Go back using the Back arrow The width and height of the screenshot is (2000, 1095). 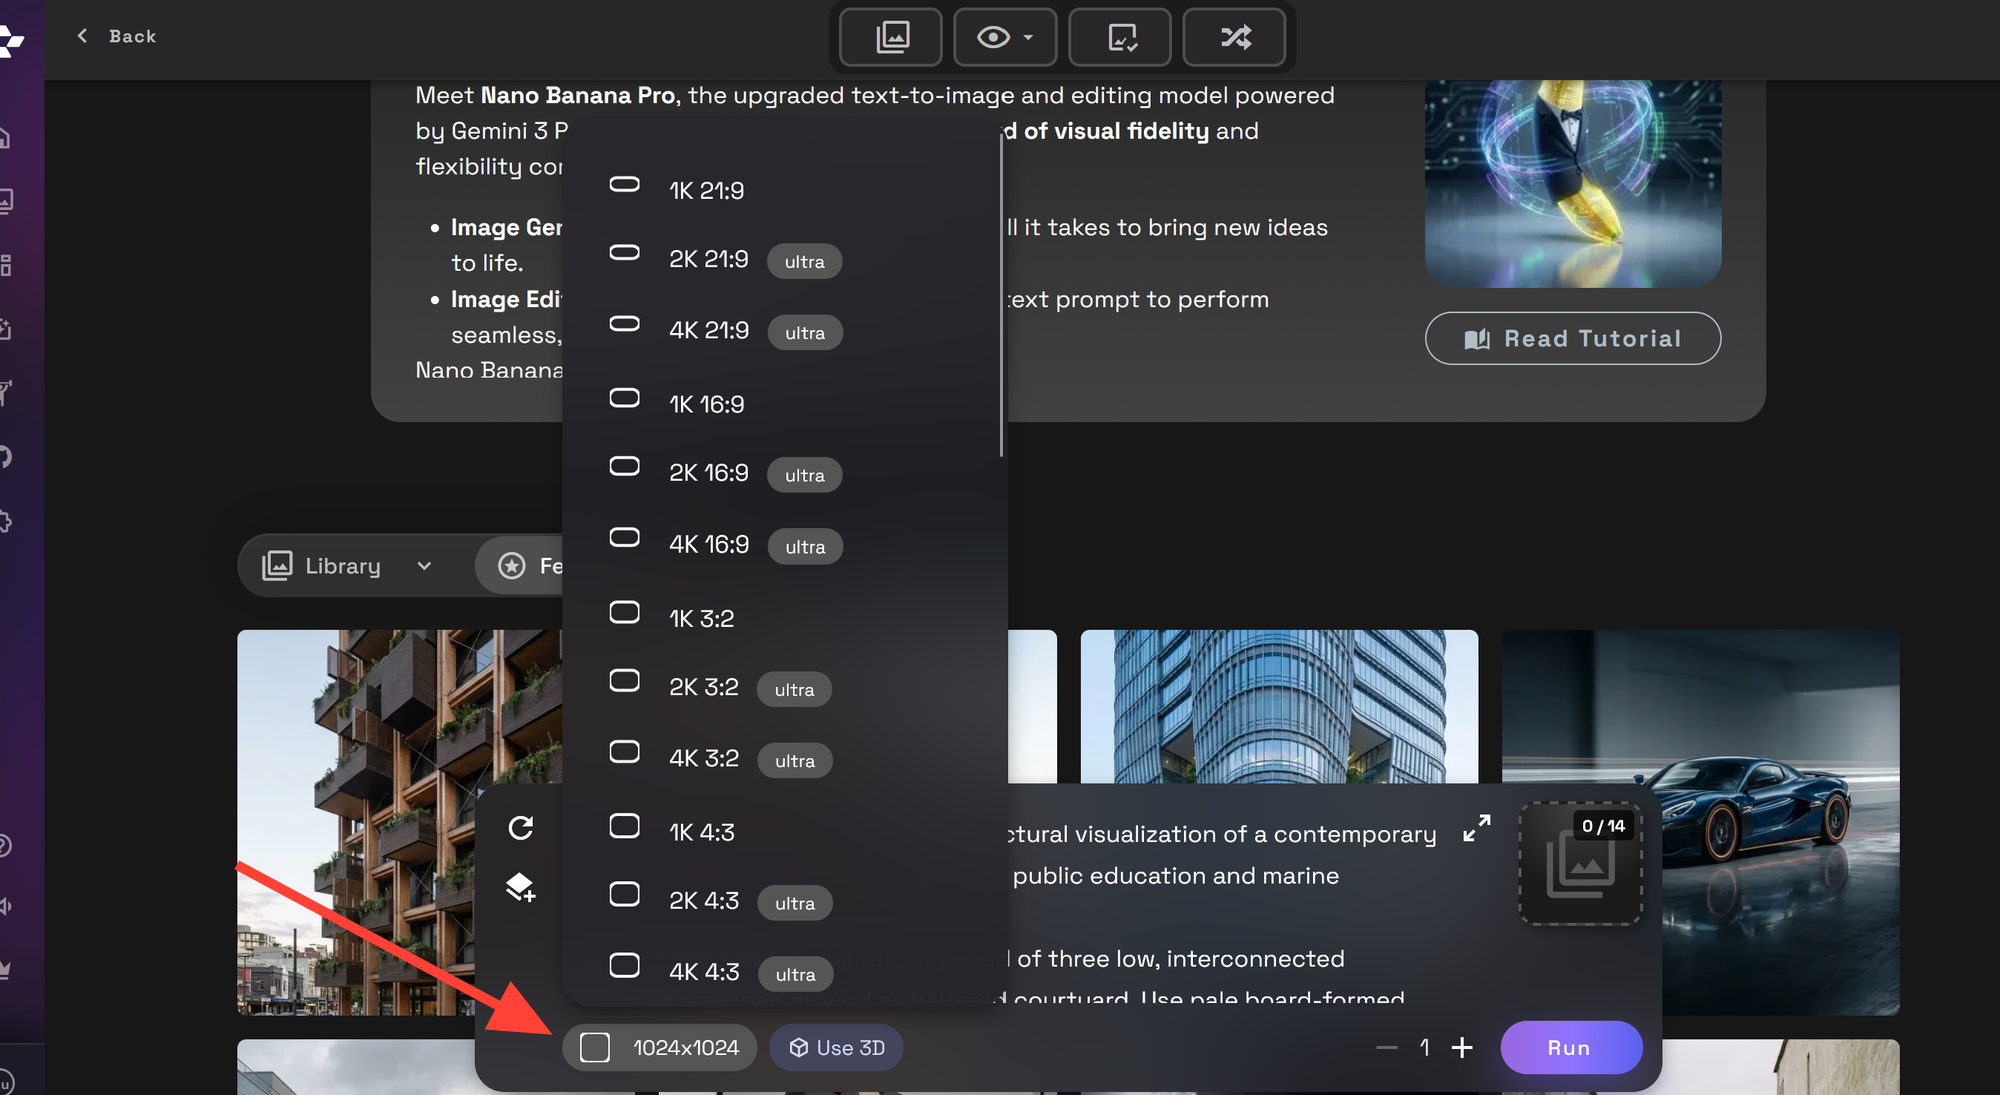115,36
